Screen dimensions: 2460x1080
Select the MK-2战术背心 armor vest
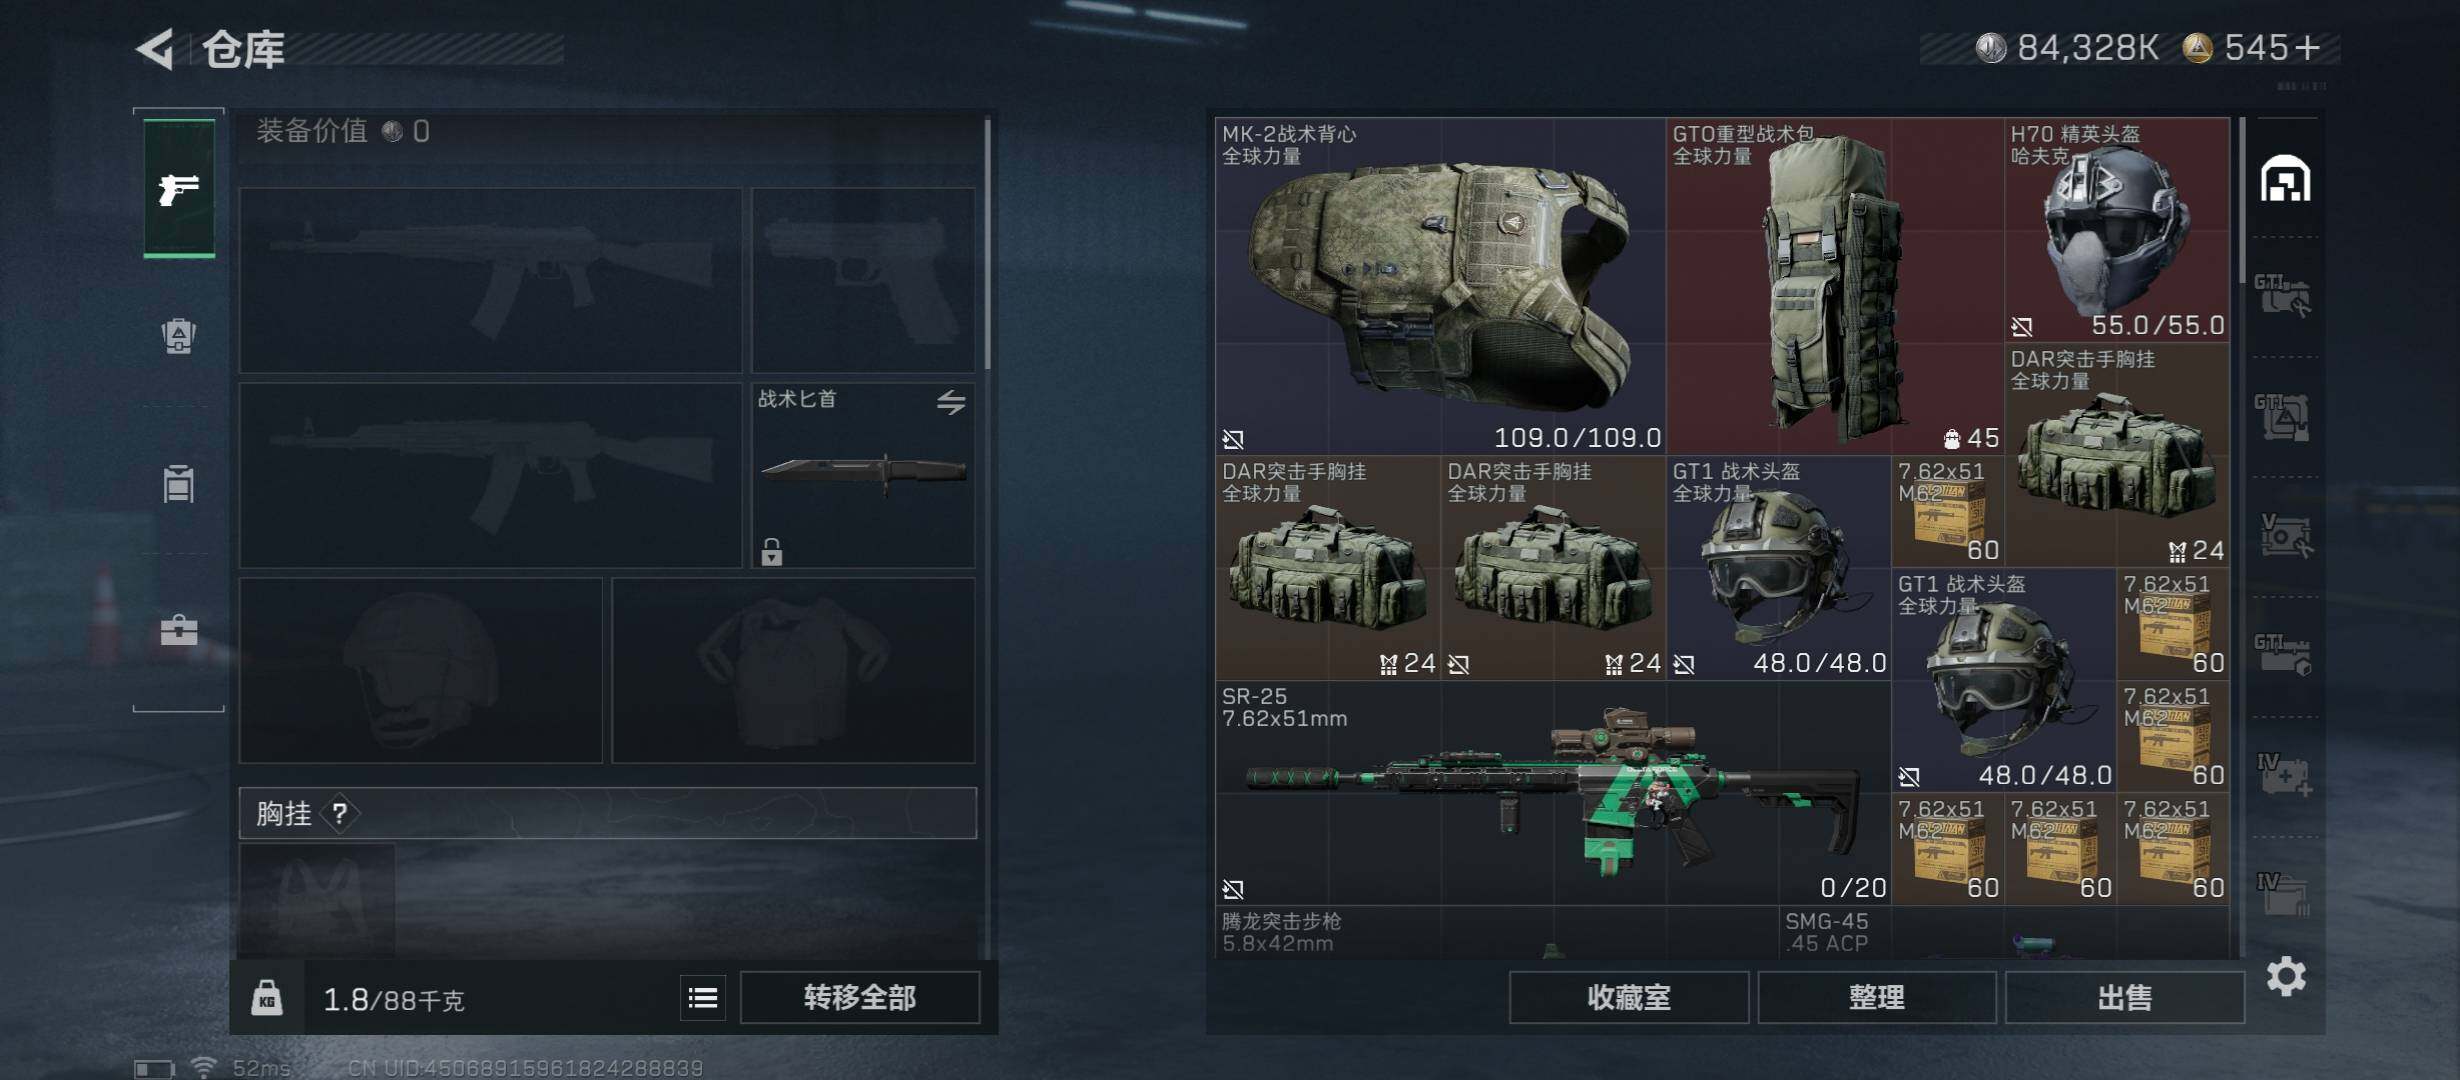click(x=1441, y=286)
